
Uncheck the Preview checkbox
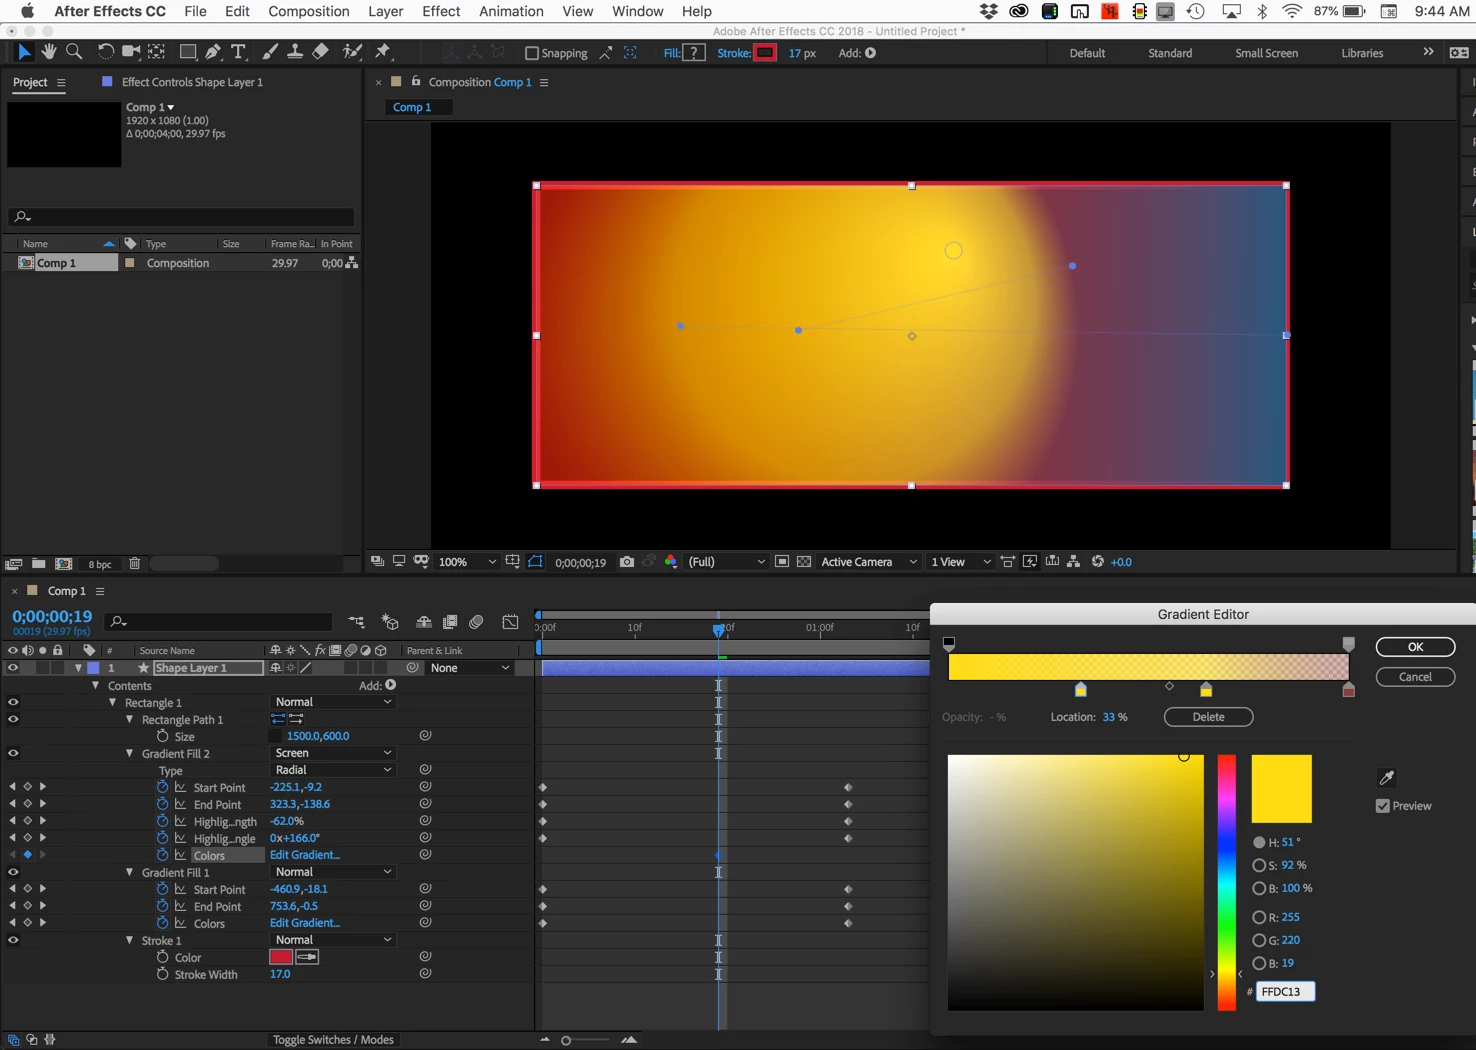click(x=1383, y=806)
